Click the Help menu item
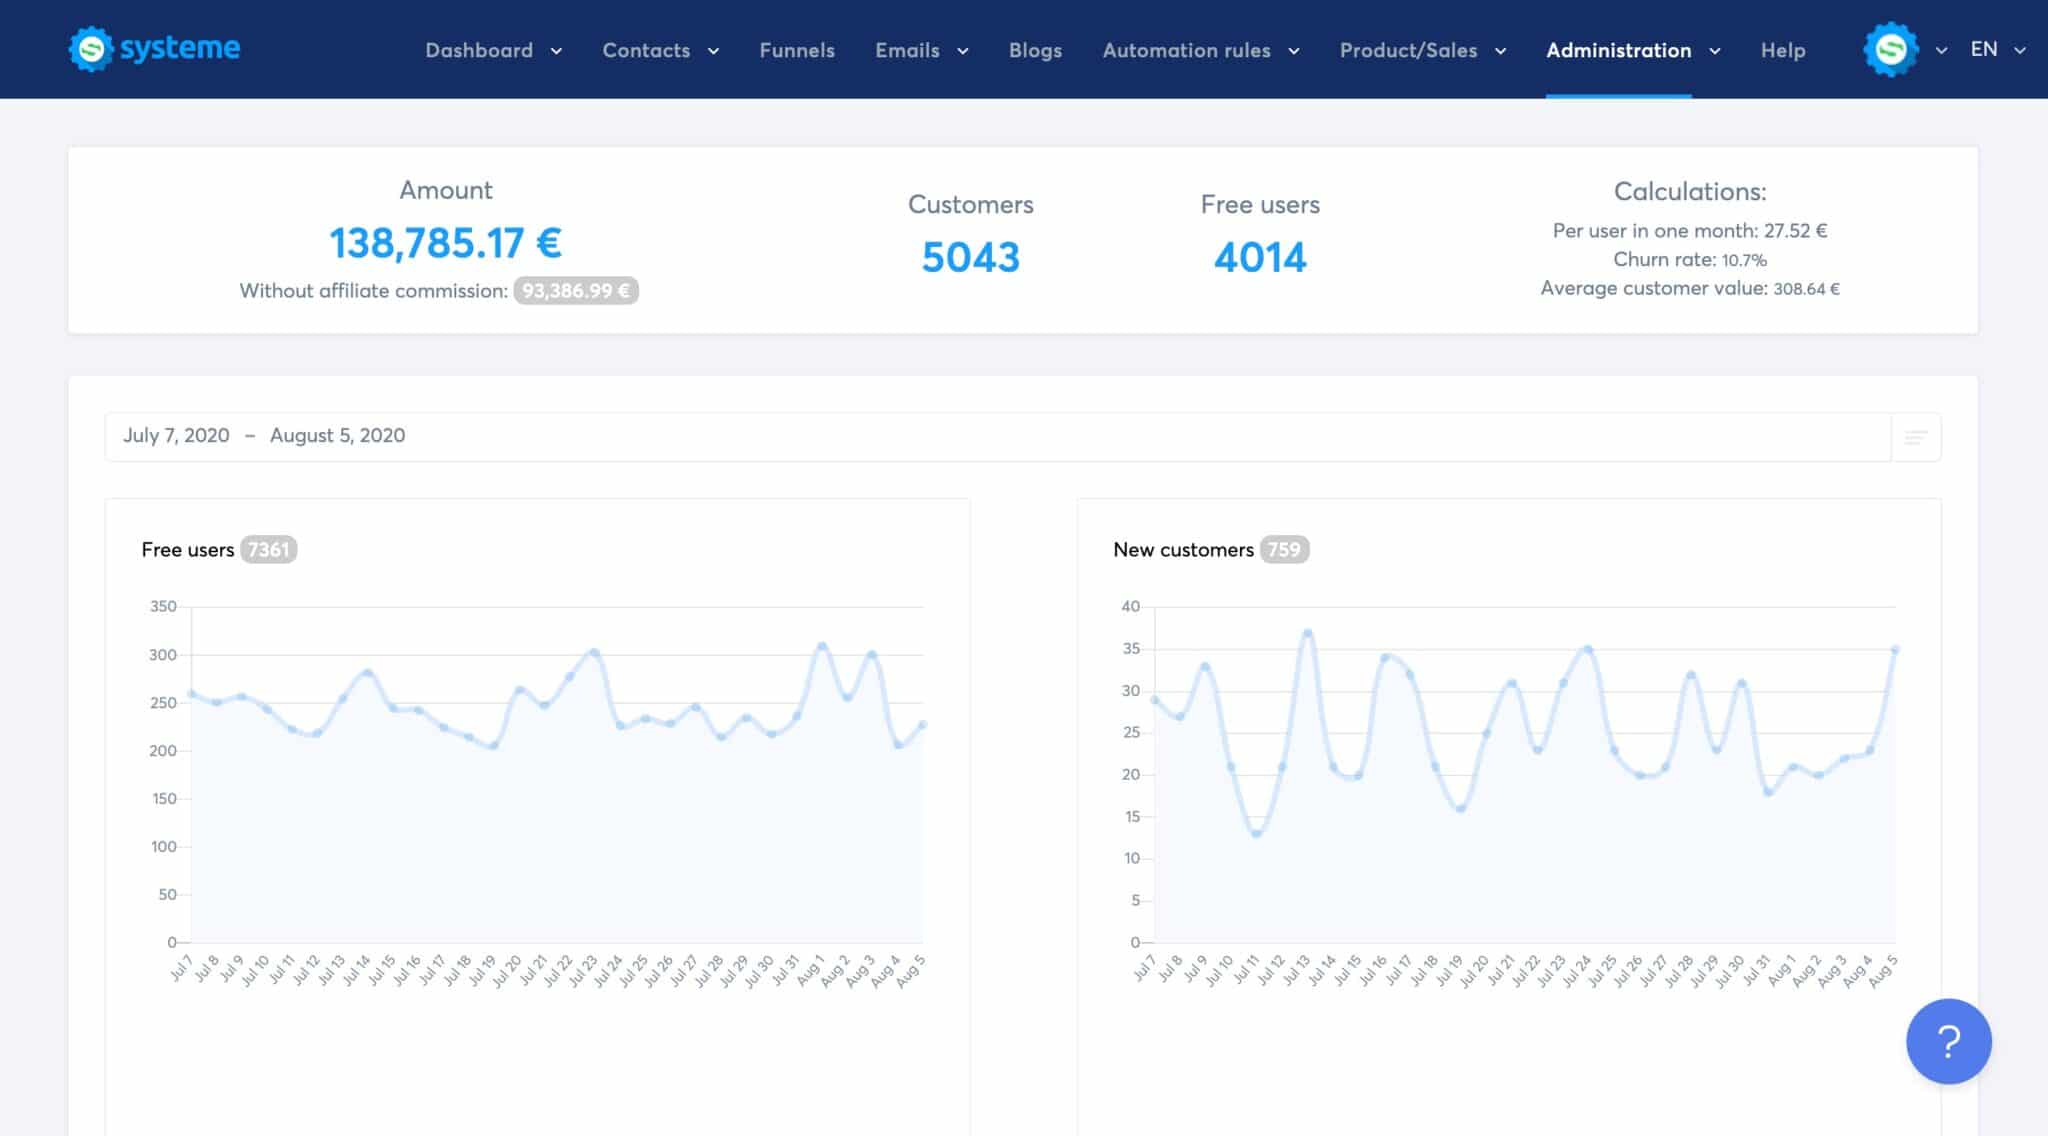The image size is (2048, 1136). 1783,50
